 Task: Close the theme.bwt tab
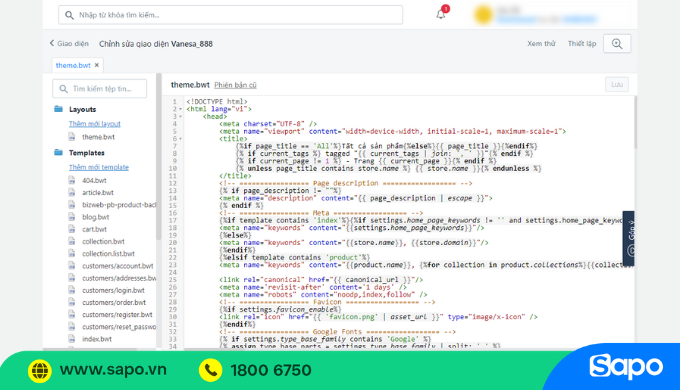click(x=97, y=65)
